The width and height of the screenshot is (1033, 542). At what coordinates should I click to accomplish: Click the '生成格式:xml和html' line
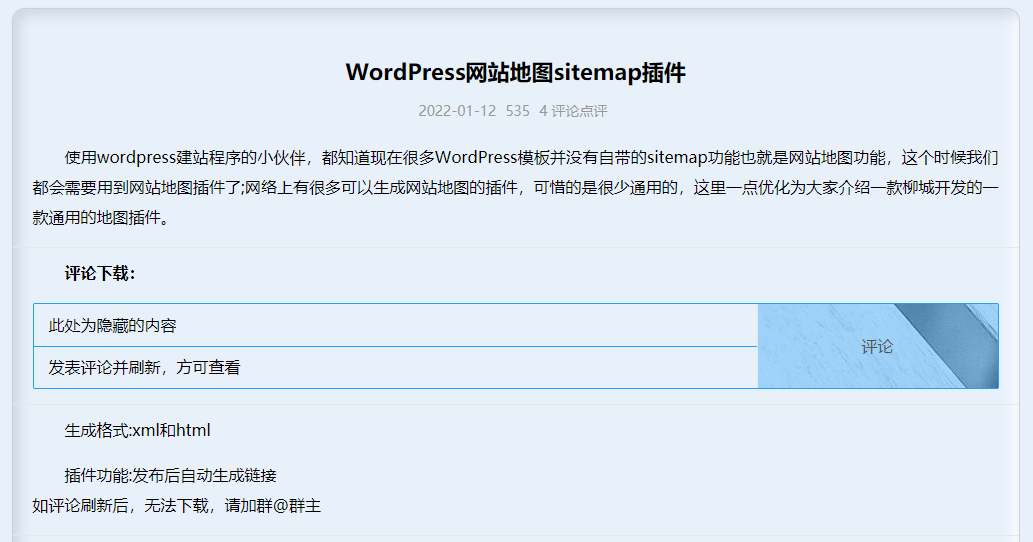coord(137,431)
